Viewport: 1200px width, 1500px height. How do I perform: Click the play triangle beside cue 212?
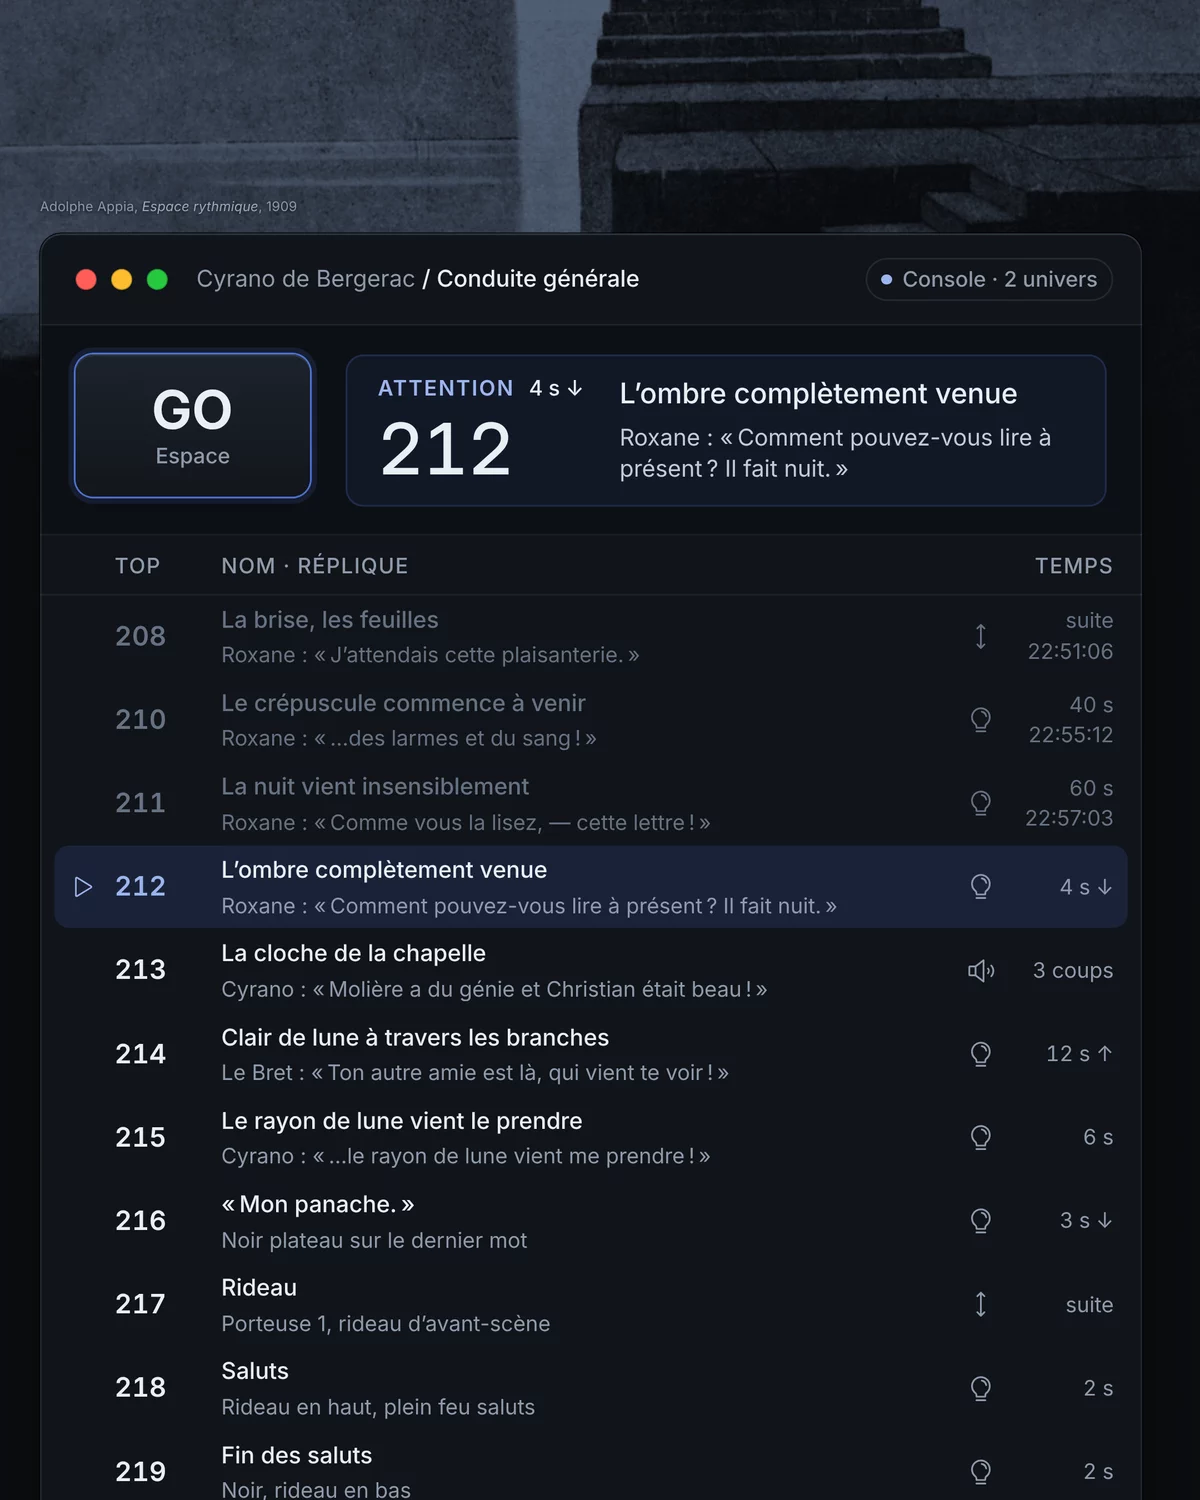pos(84,887)
